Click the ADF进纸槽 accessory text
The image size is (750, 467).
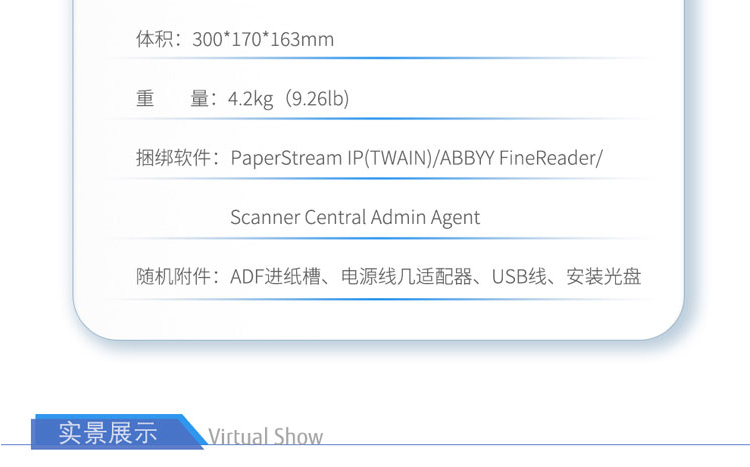click(x=275, y=277)
